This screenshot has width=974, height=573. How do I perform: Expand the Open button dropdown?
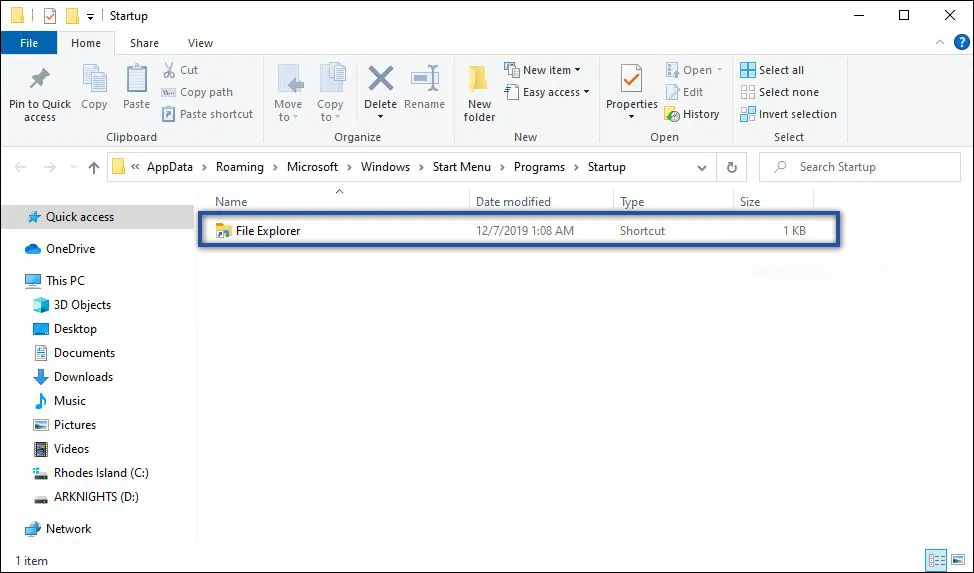tap(719, 70)
